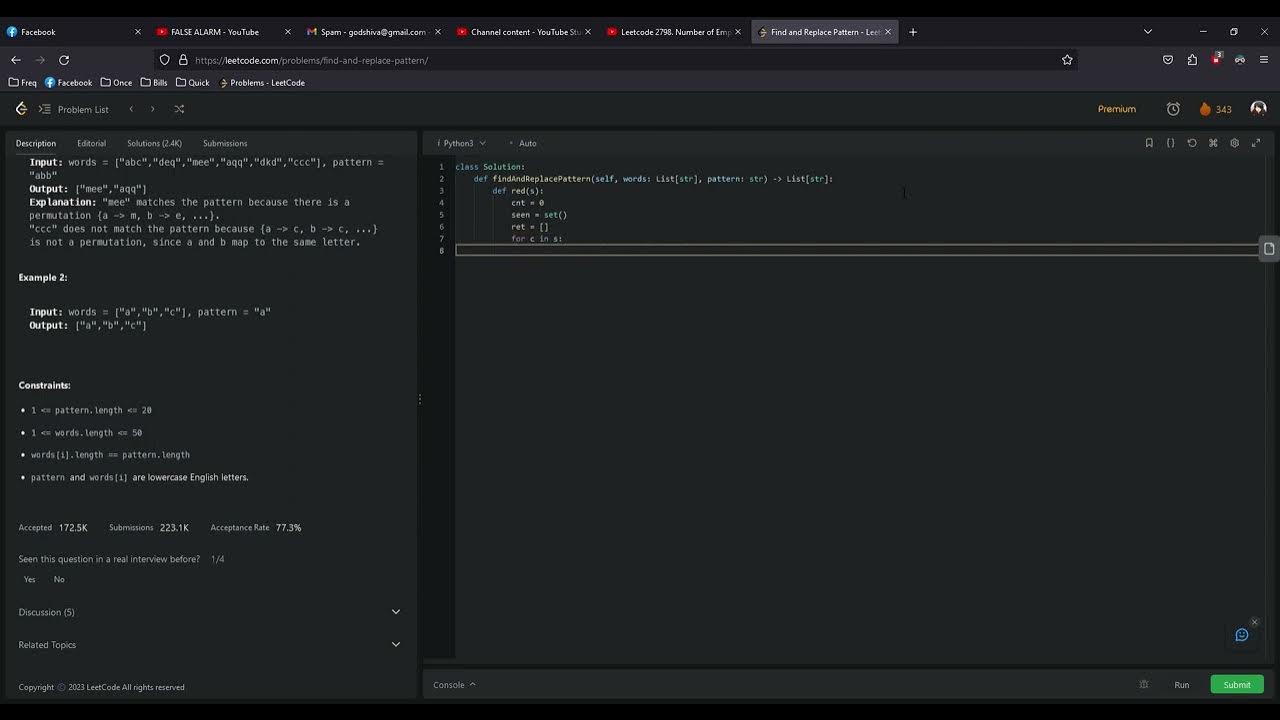
Task: Go back in browser history
Action: 16,60
